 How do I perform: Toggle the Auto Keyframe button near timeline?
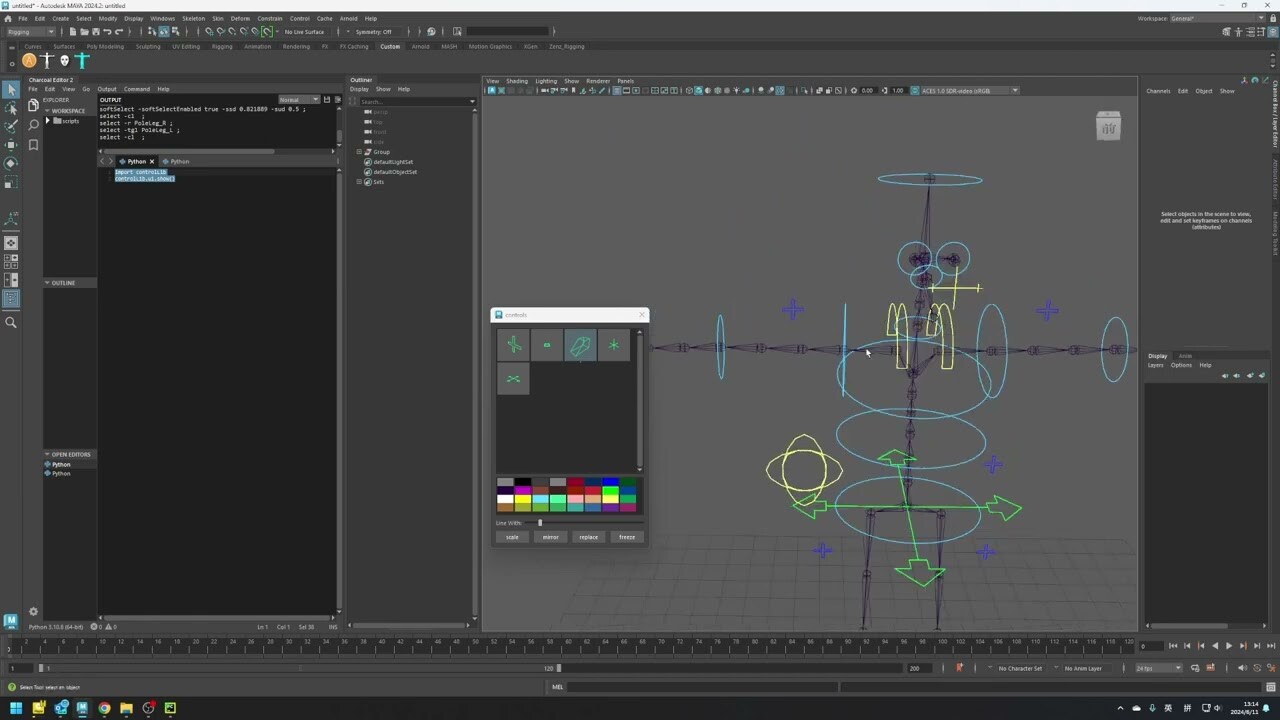coord(959,668)
